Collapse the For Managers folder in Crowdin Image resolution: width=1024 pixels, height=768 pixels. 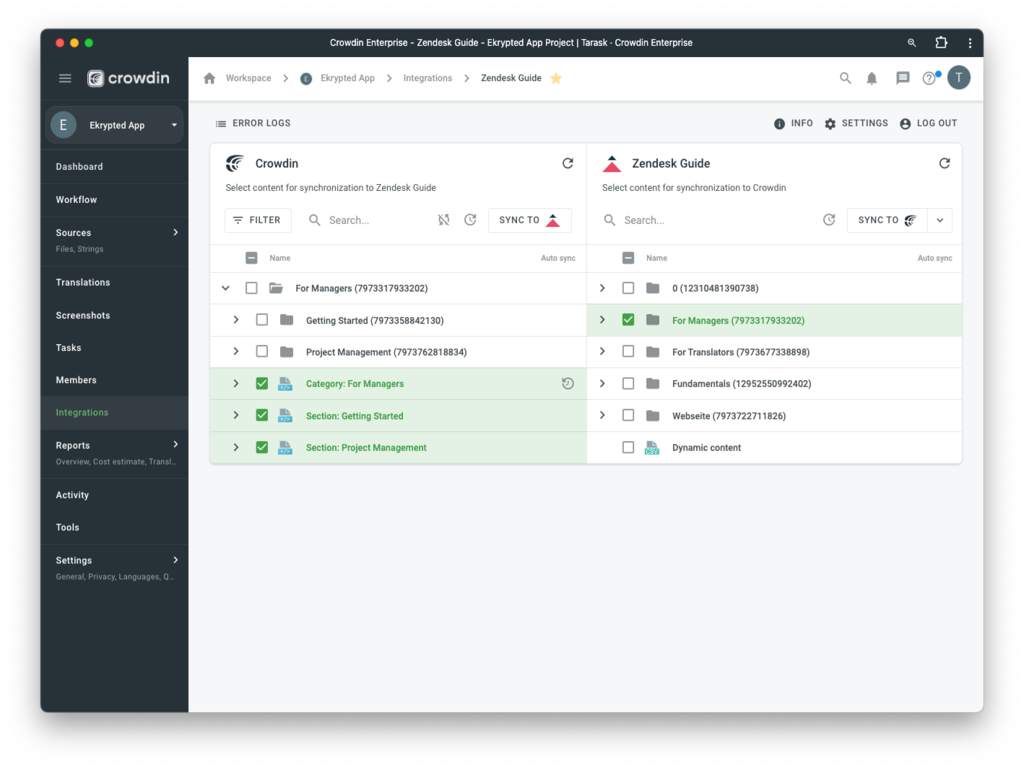[226, 288]
